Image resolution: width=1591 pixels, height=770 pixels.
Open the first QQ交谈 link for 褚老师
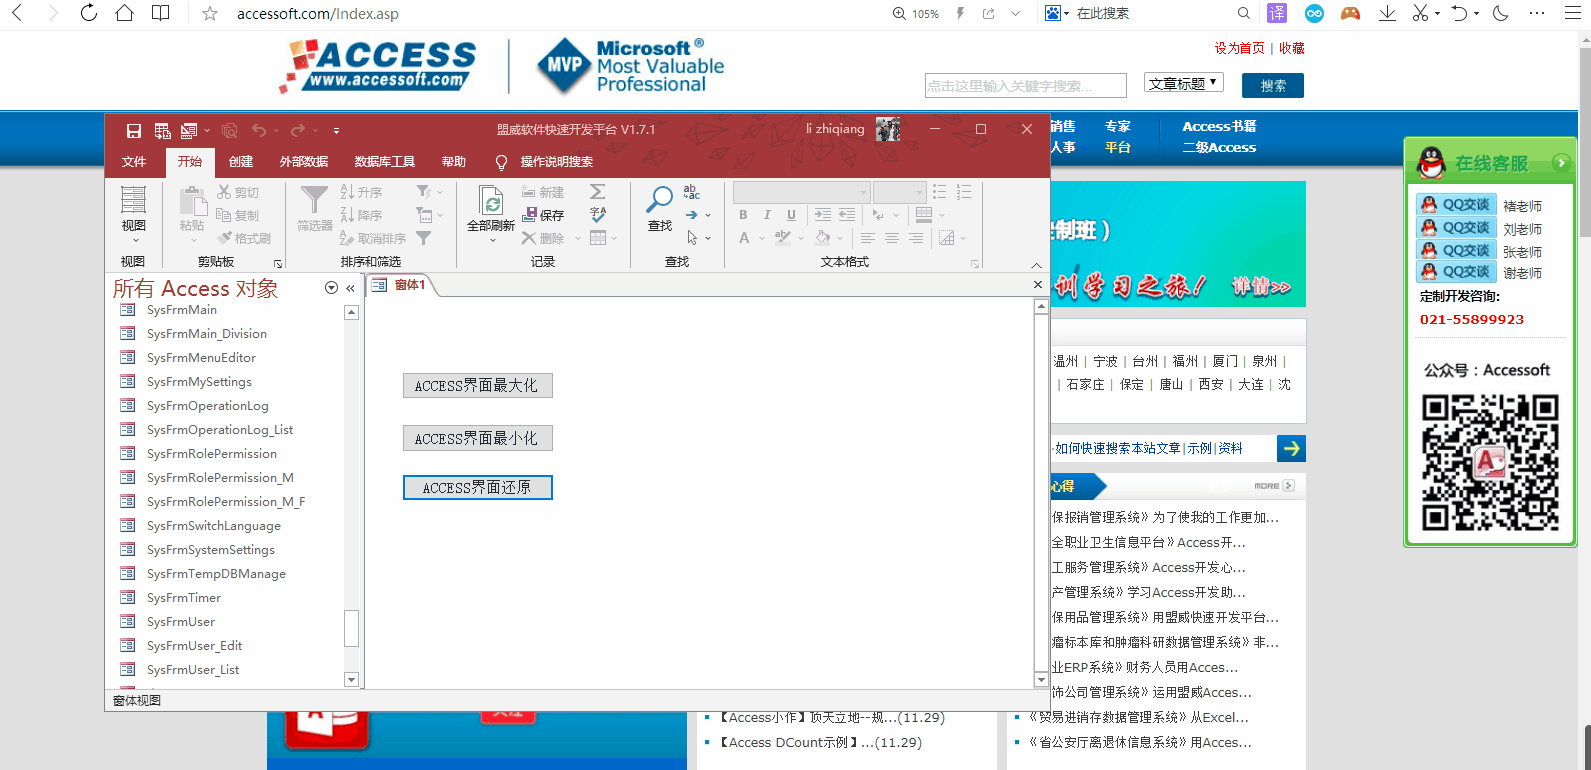[1456, 204]
